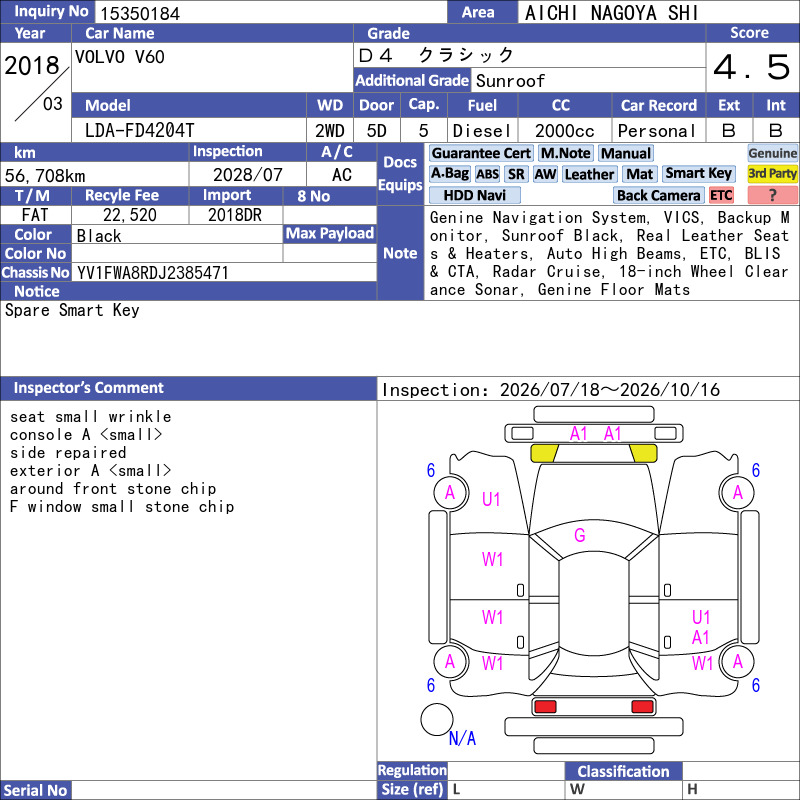Viewport: 800px width, 800px height.
Task: Click the Back Camera badge
Action: pos(658,195)
